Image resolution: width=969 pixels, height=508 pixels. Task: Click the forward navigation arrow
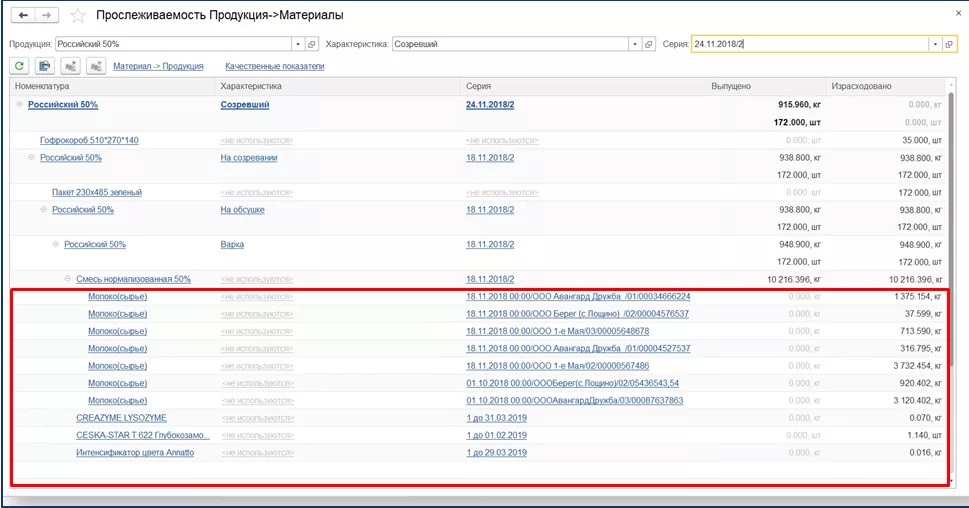pyautogui.click(x=47, y=16)
